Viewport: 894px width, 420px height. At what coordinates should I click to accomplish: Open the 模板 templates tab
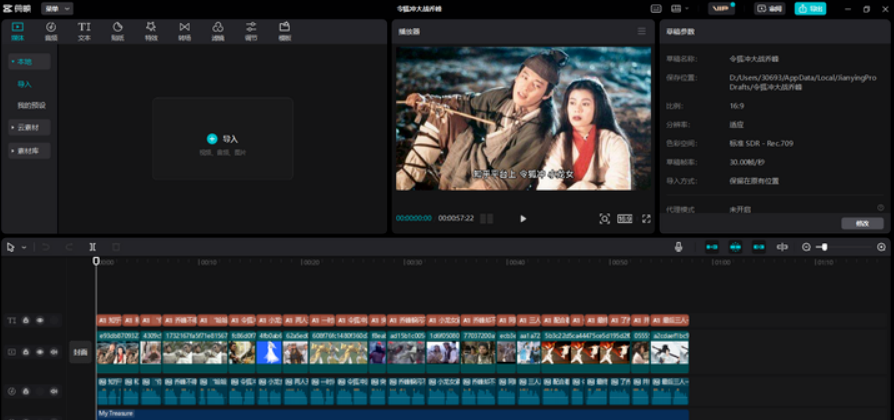click(285, 31)
